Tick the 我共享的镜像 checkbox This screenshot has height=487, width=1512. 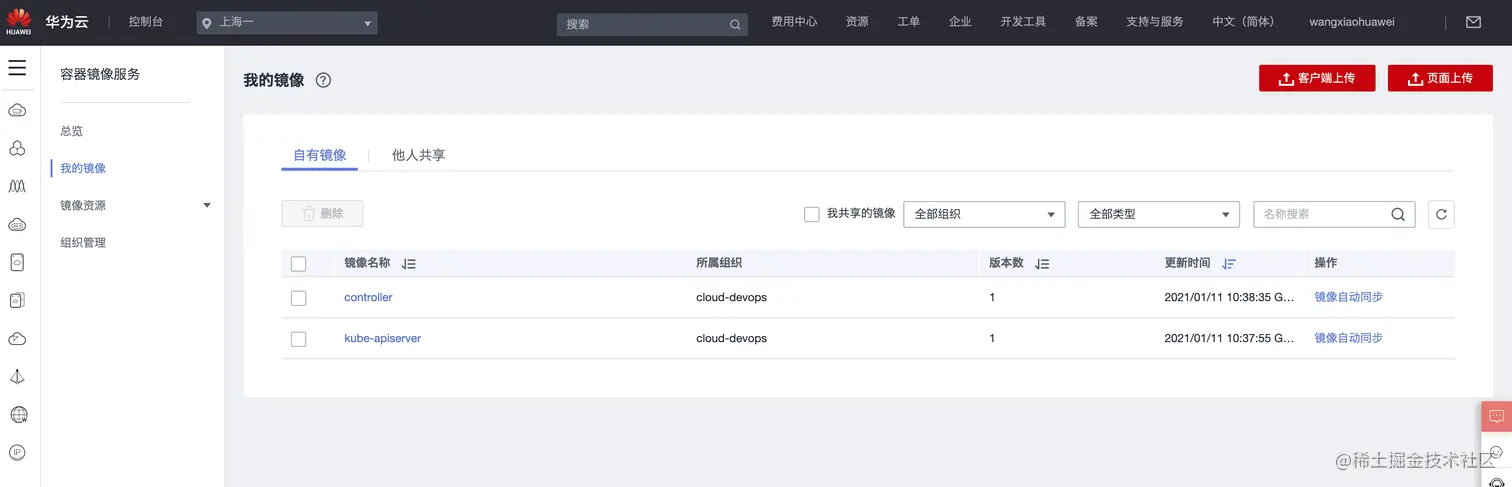[x=812, y=214]
